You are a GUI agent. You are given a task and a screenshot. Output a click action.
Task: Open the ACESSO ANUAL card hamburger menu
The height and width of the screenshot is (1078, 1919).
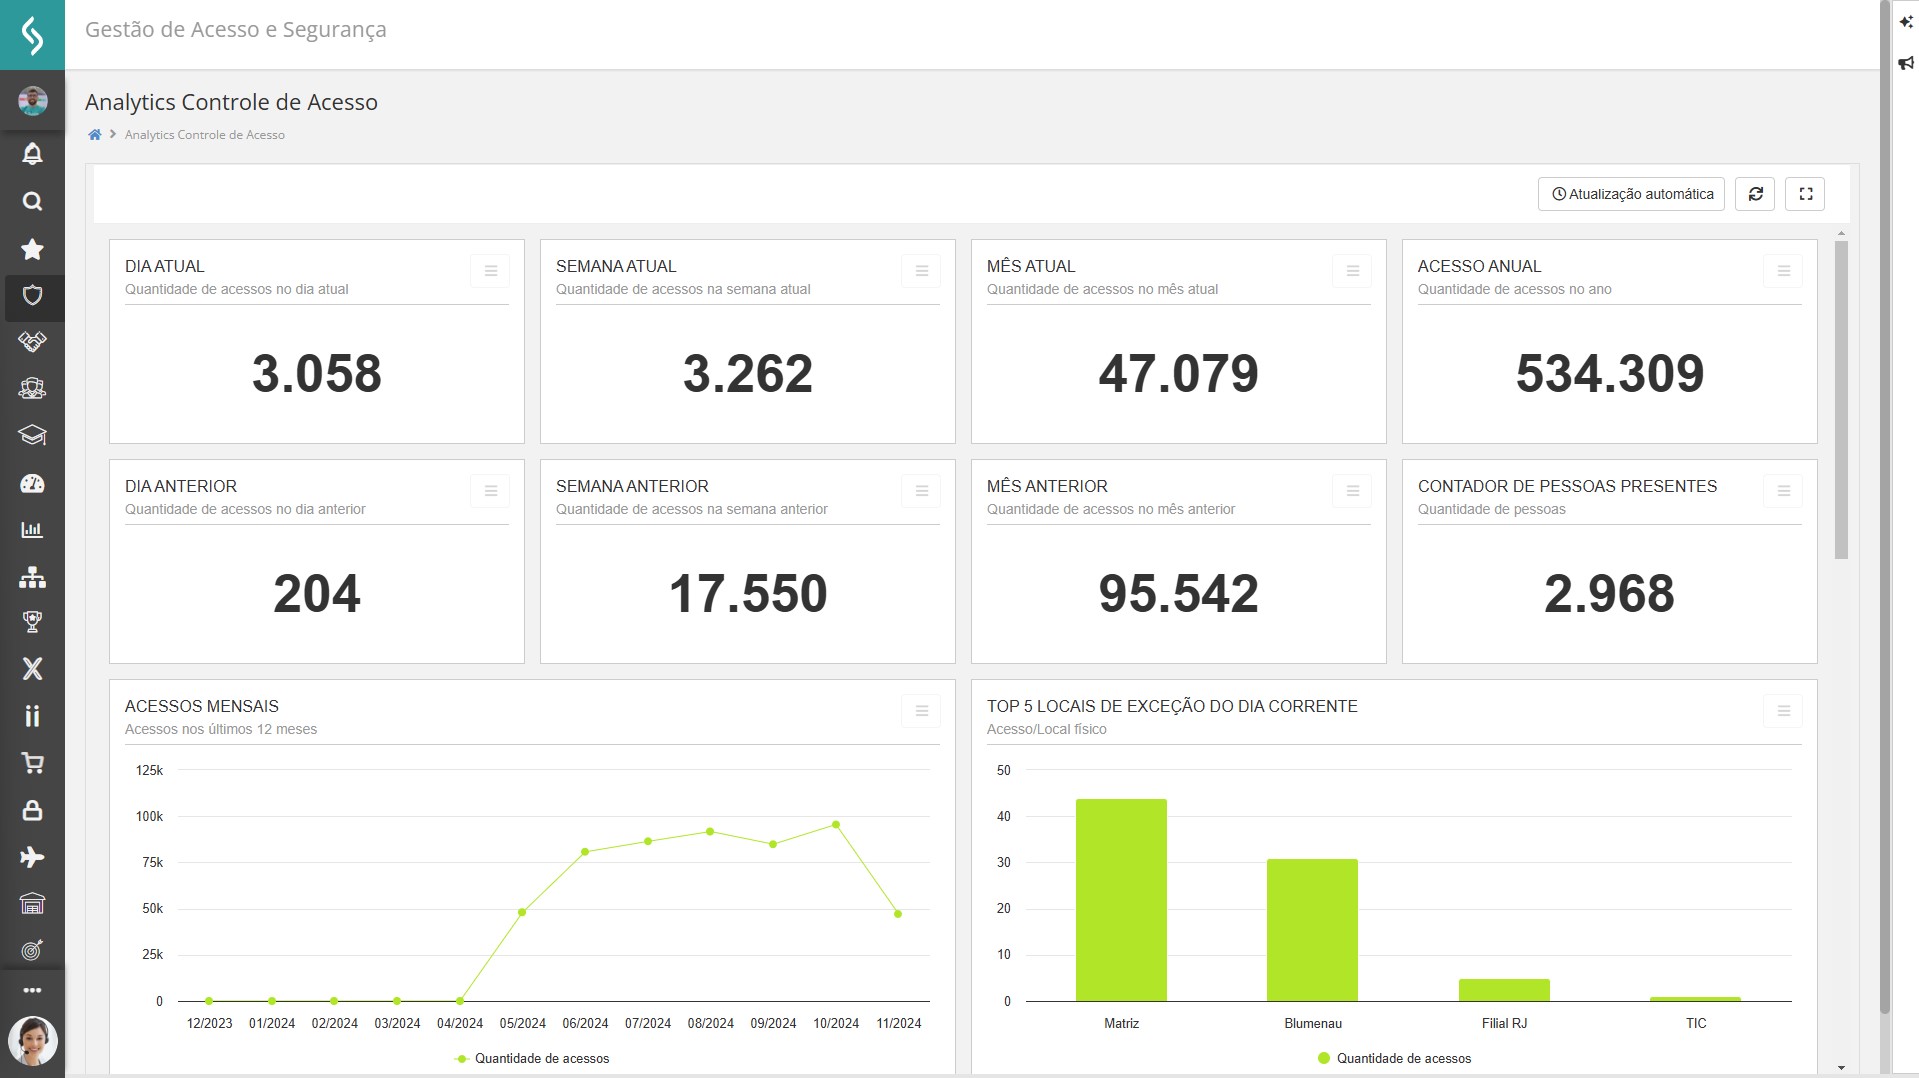click(1783, 271)
